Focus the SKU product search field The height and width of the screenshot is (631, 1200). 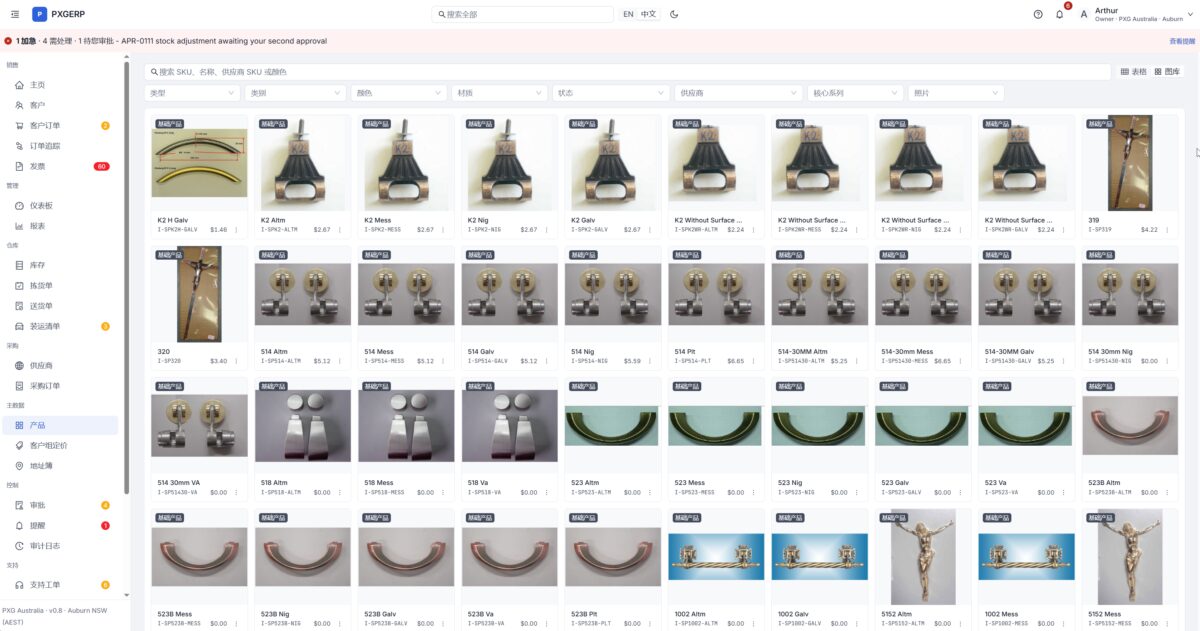tap(628, 72)
